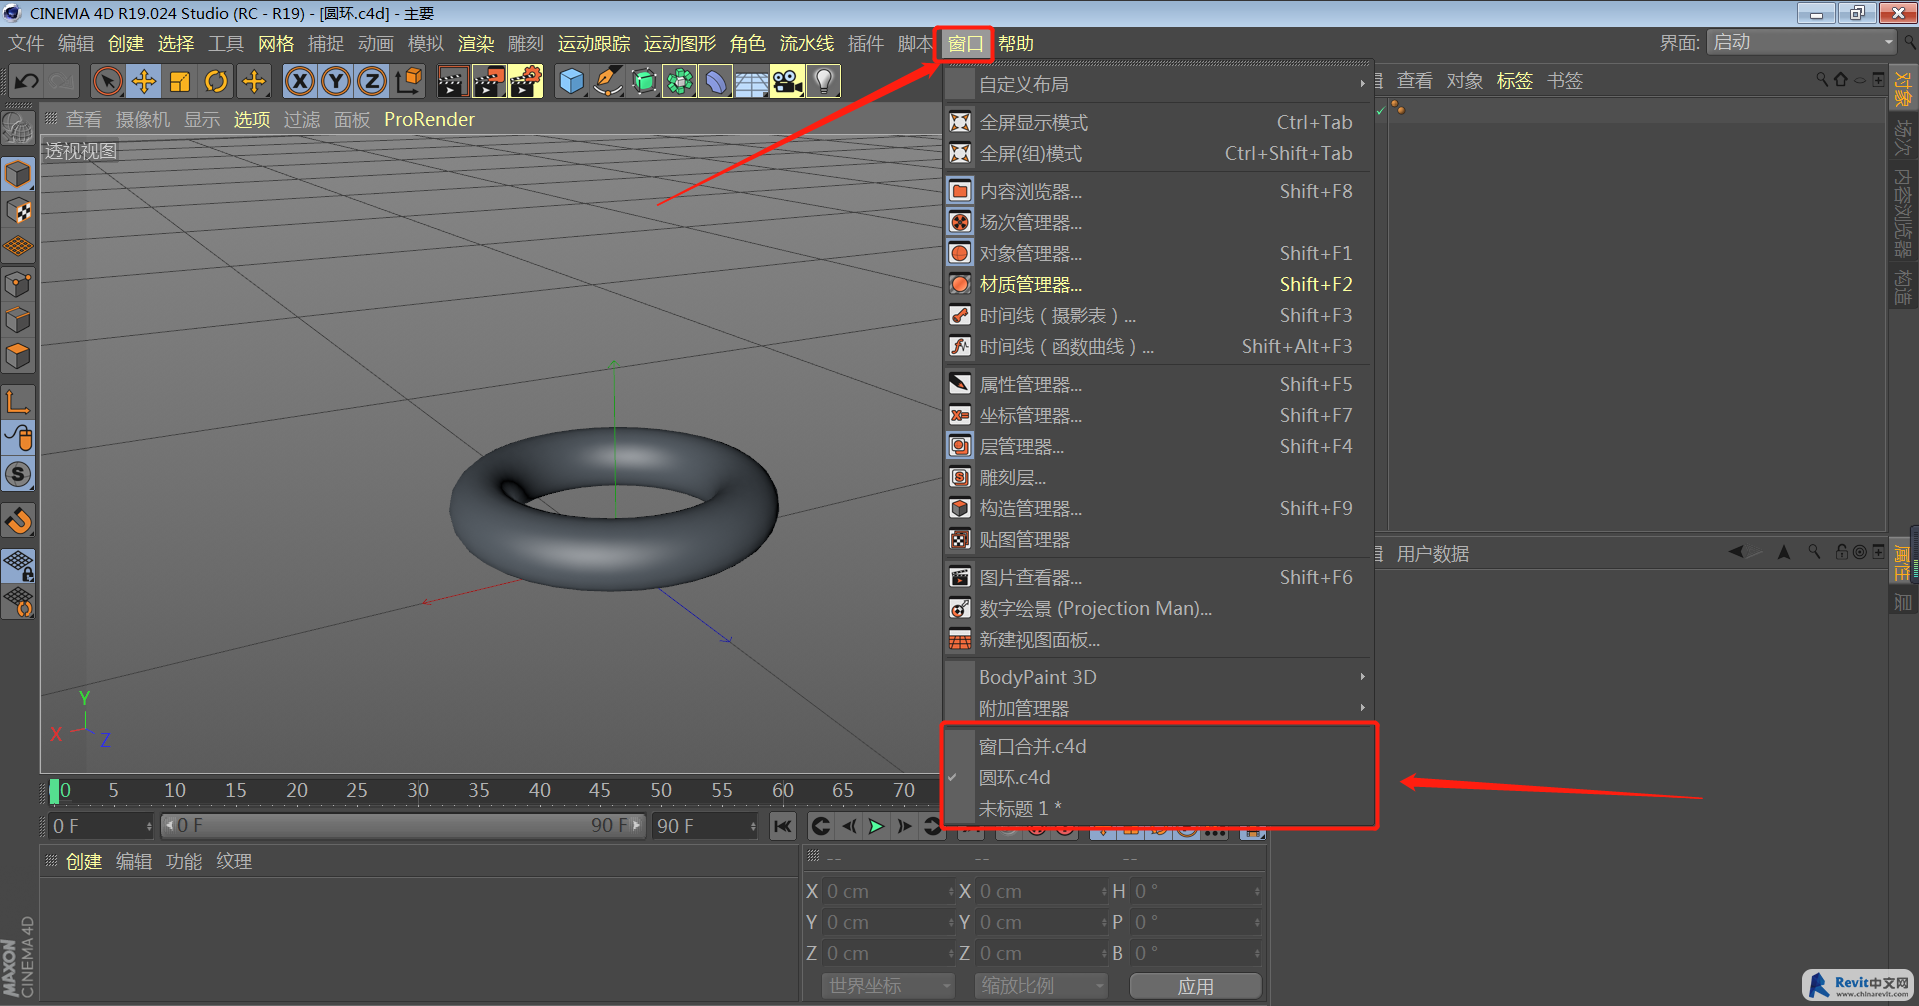
Task: Choose 全屏显示模式 from the menu
Action: pyautogui.click(x=1157, y=122)
